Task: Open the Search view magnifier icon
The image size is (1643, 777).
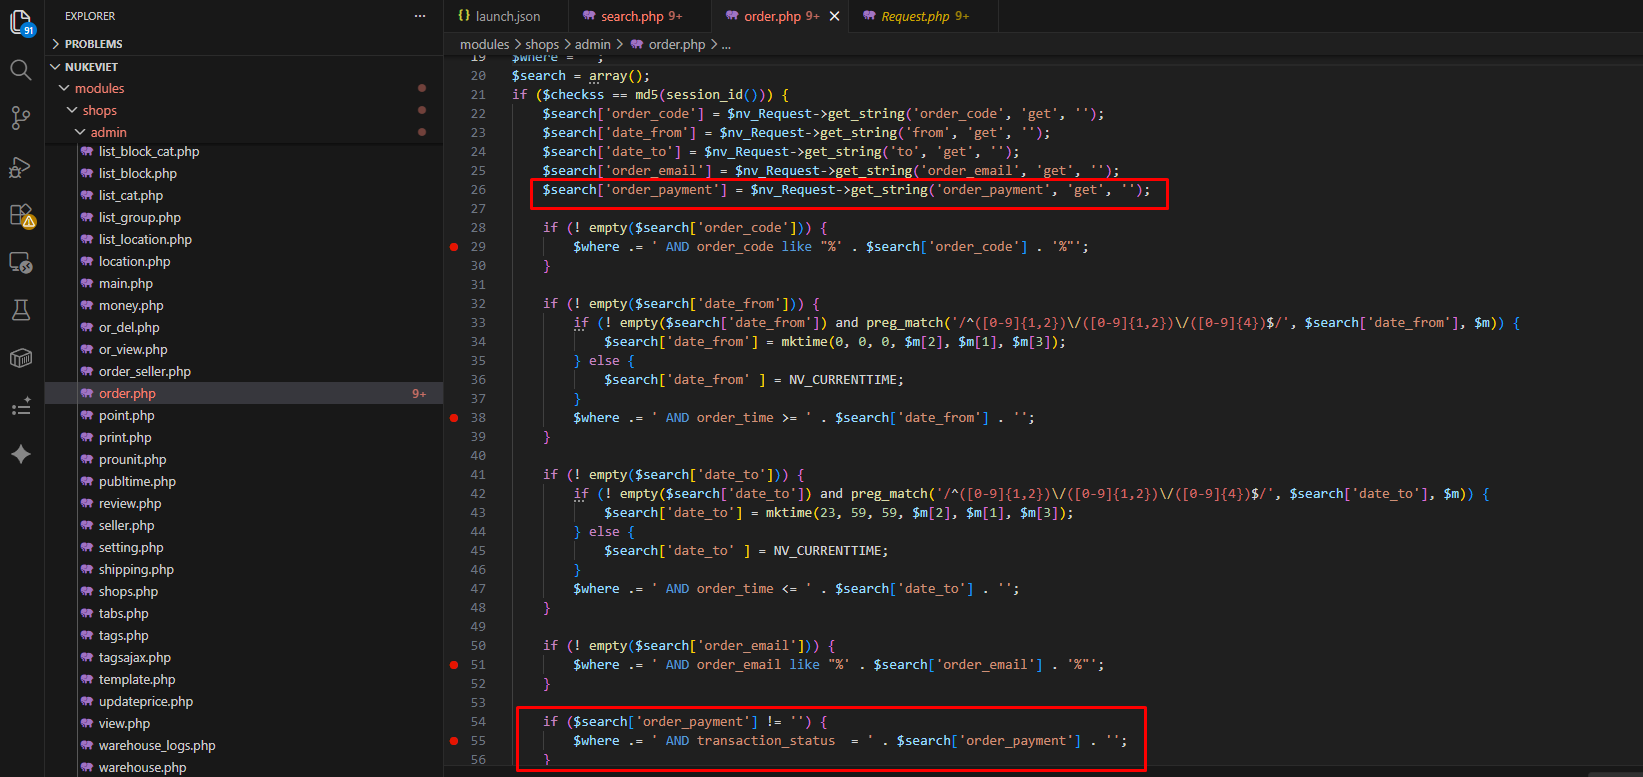Action: (x=20, y=69)
